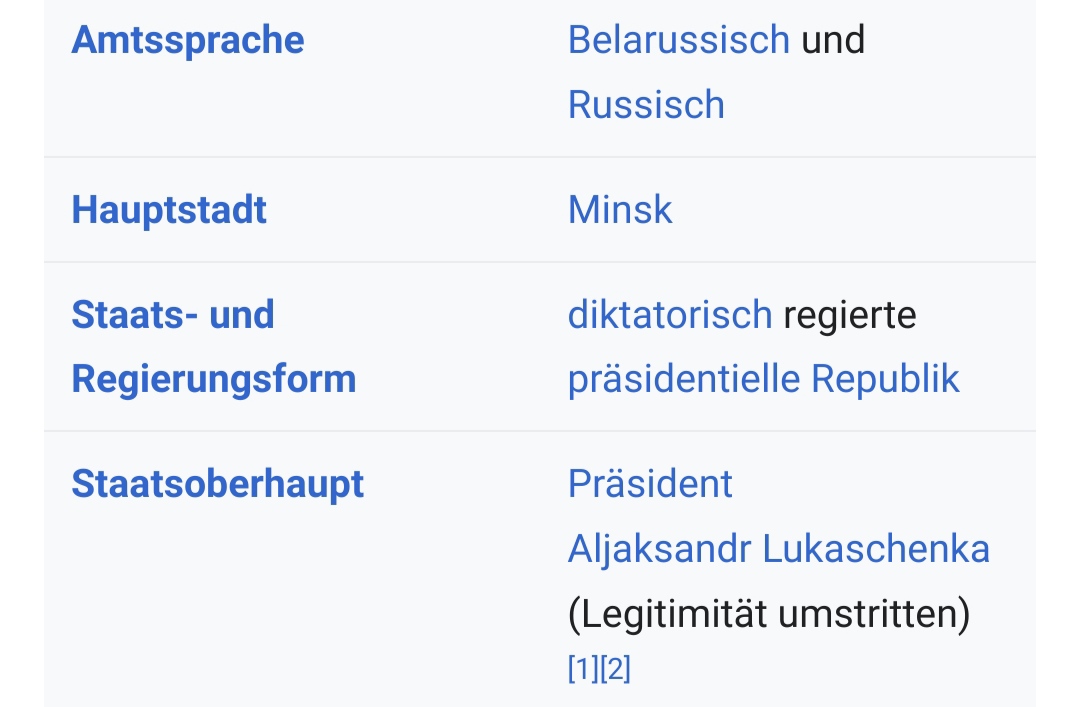Open the Amtssprache link
This screenshot has width=1080, height=707.
click(188, 40)
